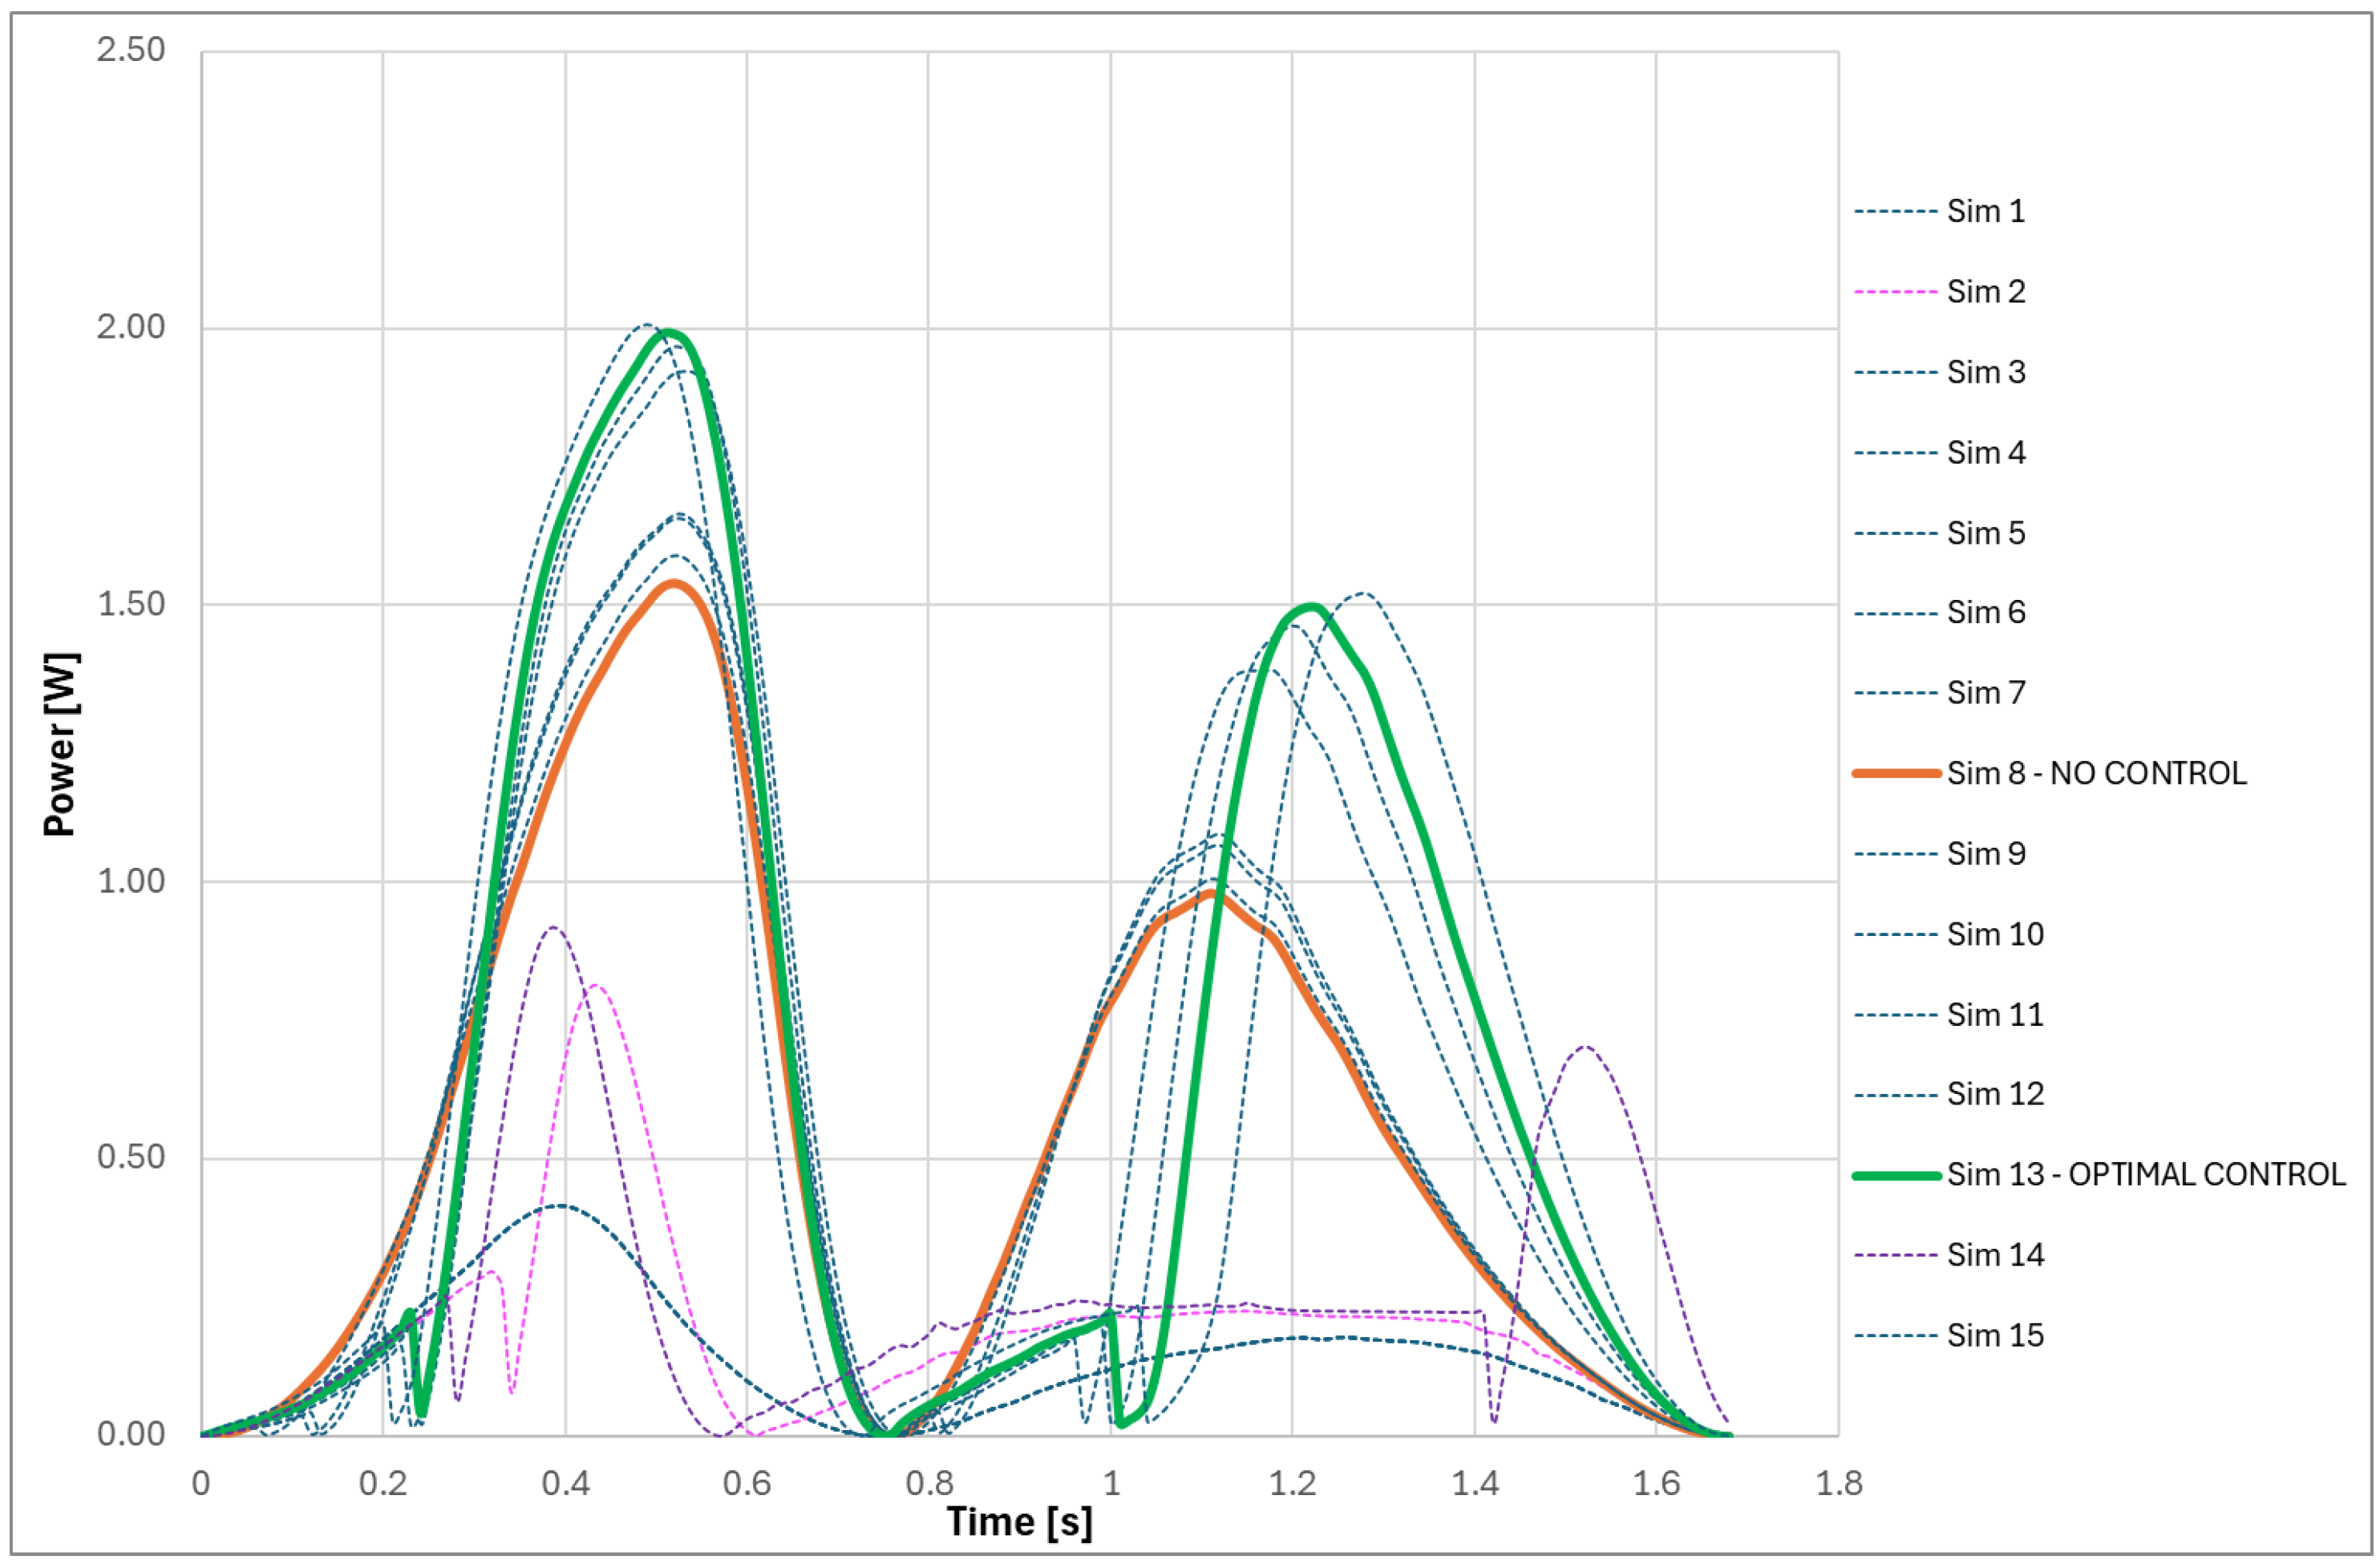Click the 2.50 label on y-axis
2380x1564 pixels.
tap(130, 50)
